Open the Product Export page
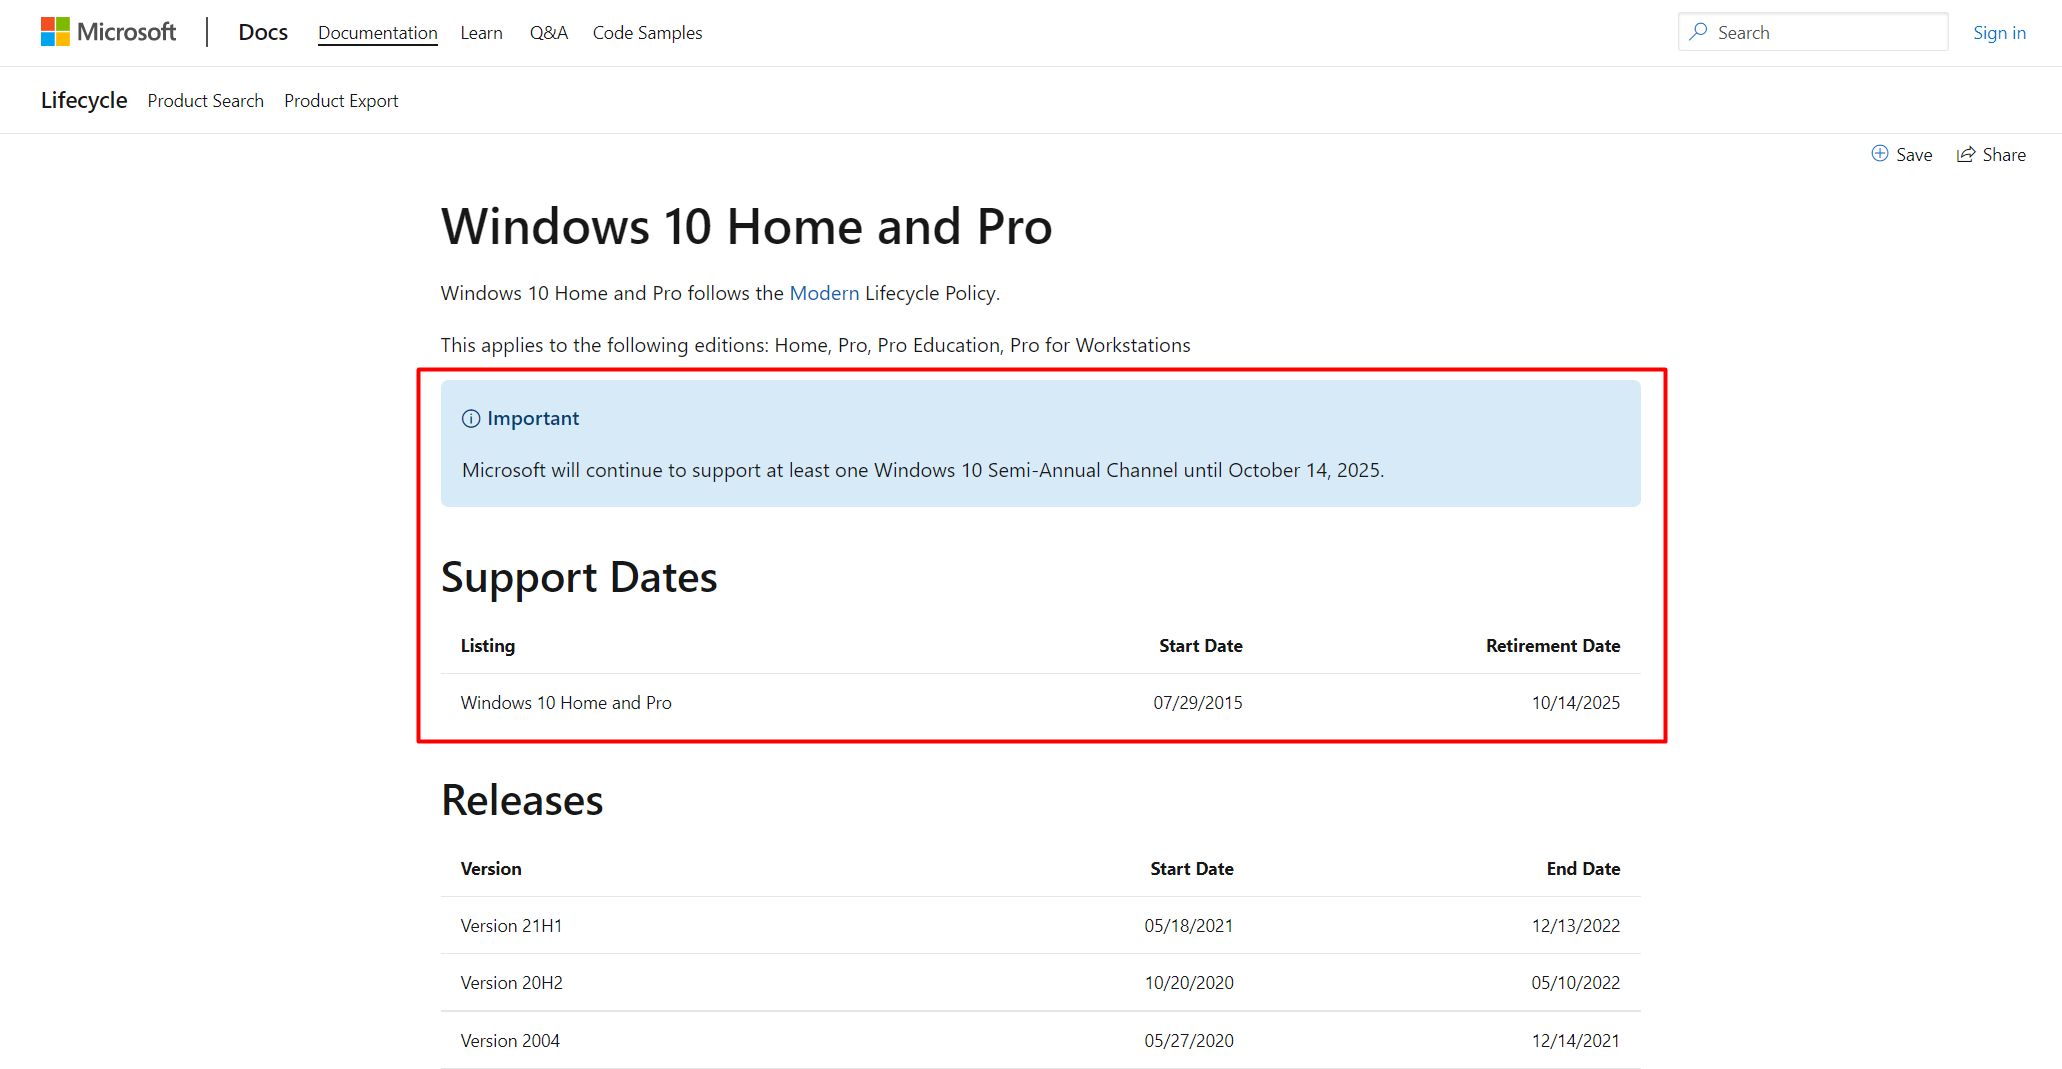Screen dimensions: 2062x1069 [340, 100]
